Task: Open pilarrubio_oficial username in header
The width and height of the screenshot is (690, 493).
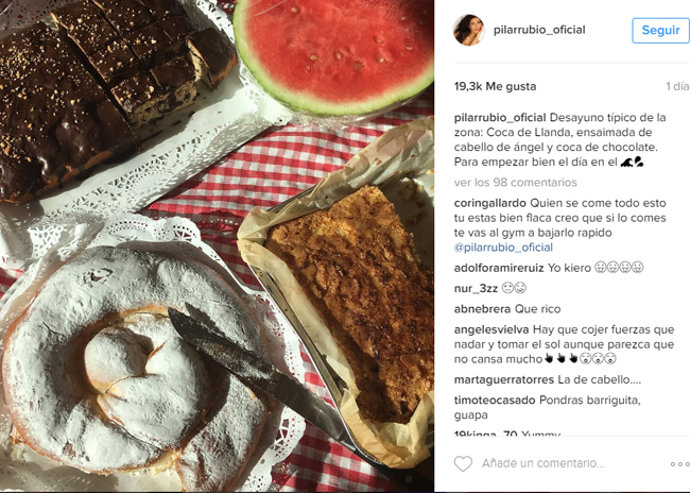Action: click(539, 30)
